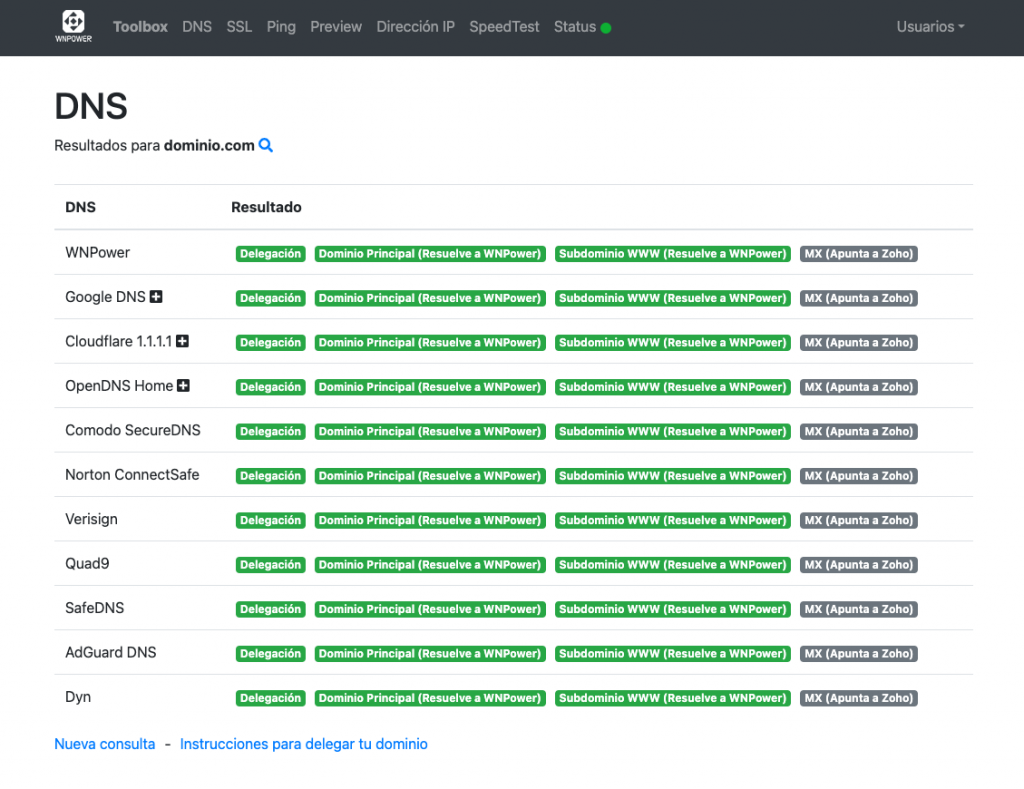This screenshot has height=789, width=1024.
Task: Click Delegación badge in Google DNS row
Action: pos(270,298)
